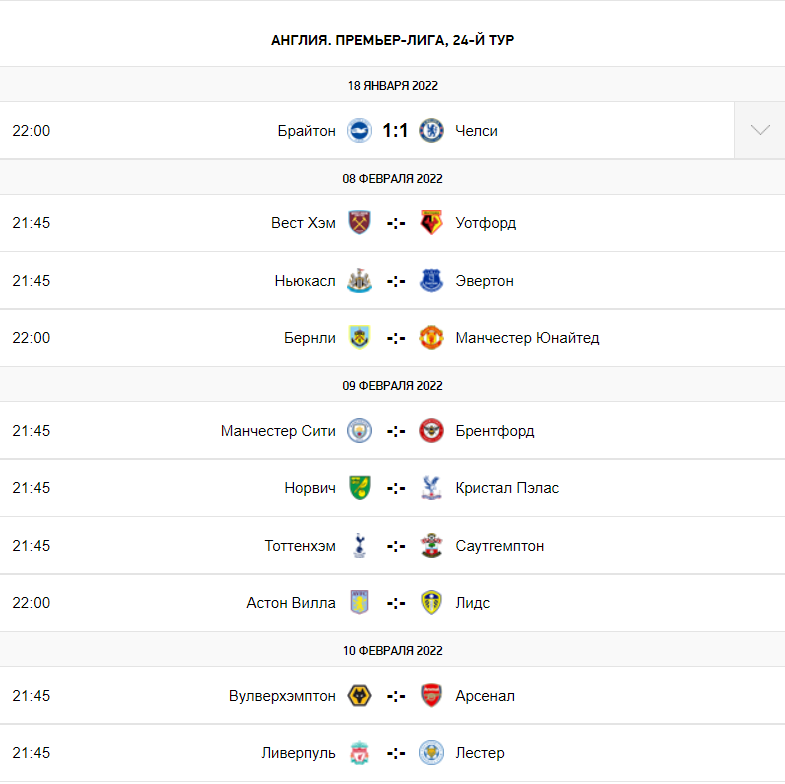This screenshot has height=784, width=785.
Task: Click the Crystal Palace crest icon
Action: pyautogui.click(x=431, y=488)
